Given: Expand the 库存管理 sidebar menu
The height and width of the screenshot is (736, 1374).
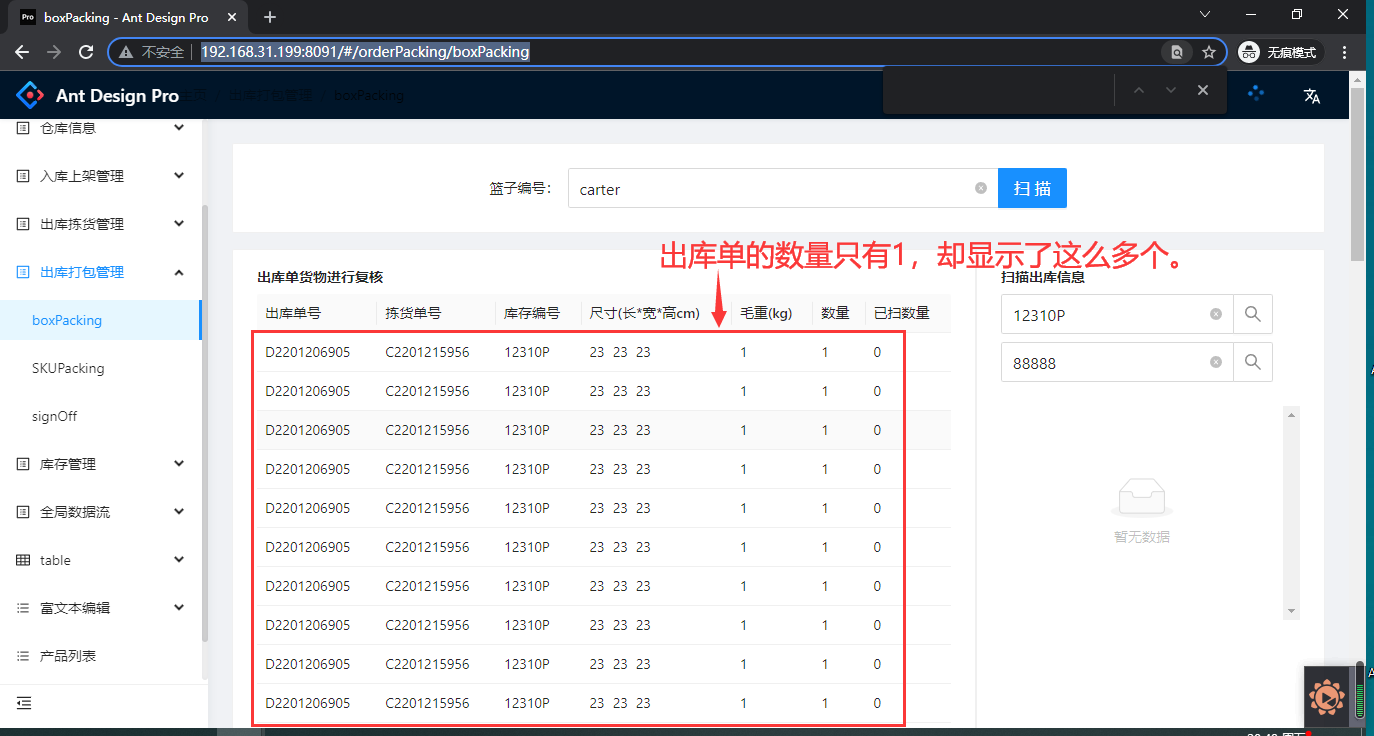Looking at the screenshot, I should point(100,464).
